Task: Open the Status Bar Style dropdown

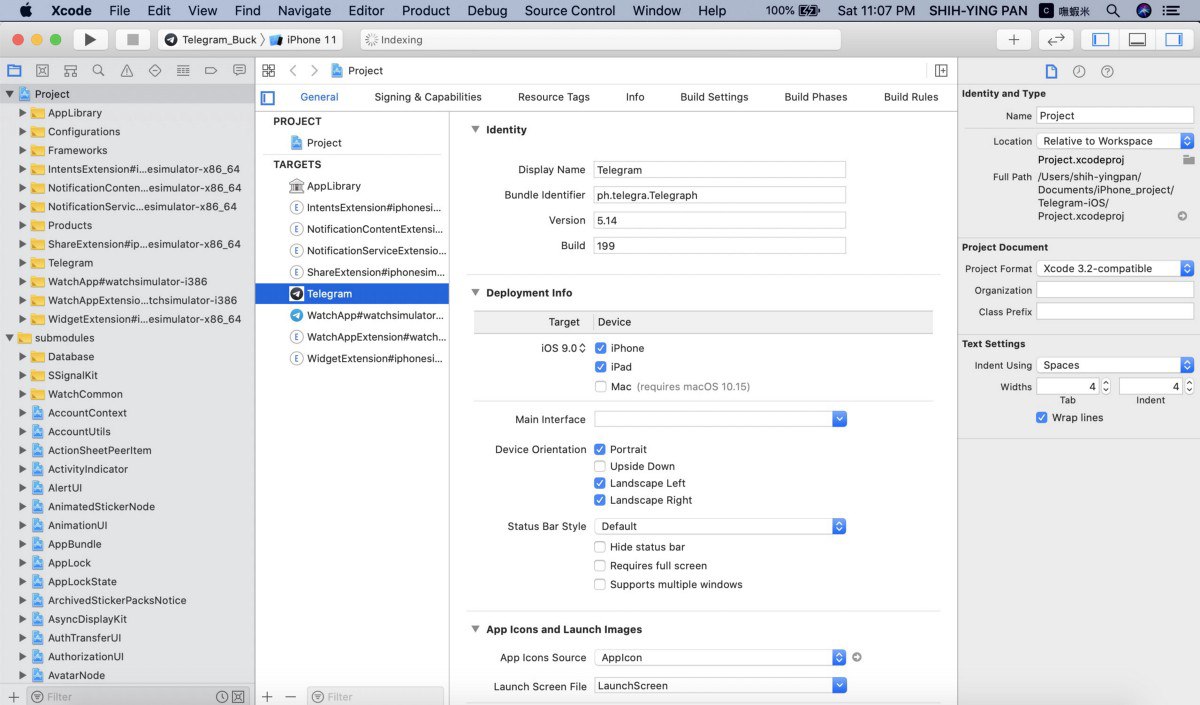Action: point(720,526)
